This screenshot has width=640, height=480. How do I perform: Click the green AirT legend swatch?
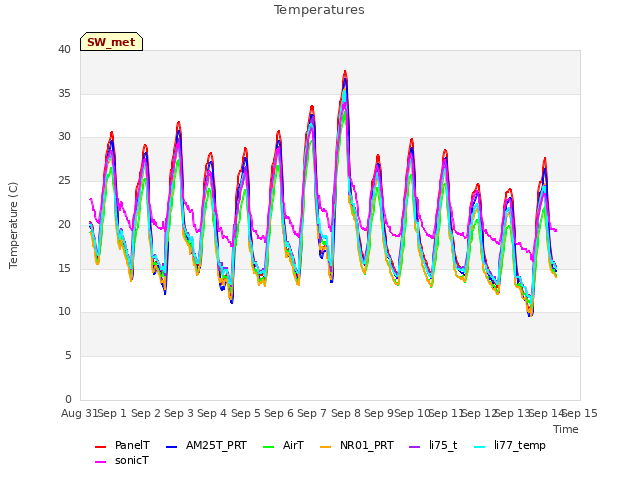point(269,447)
